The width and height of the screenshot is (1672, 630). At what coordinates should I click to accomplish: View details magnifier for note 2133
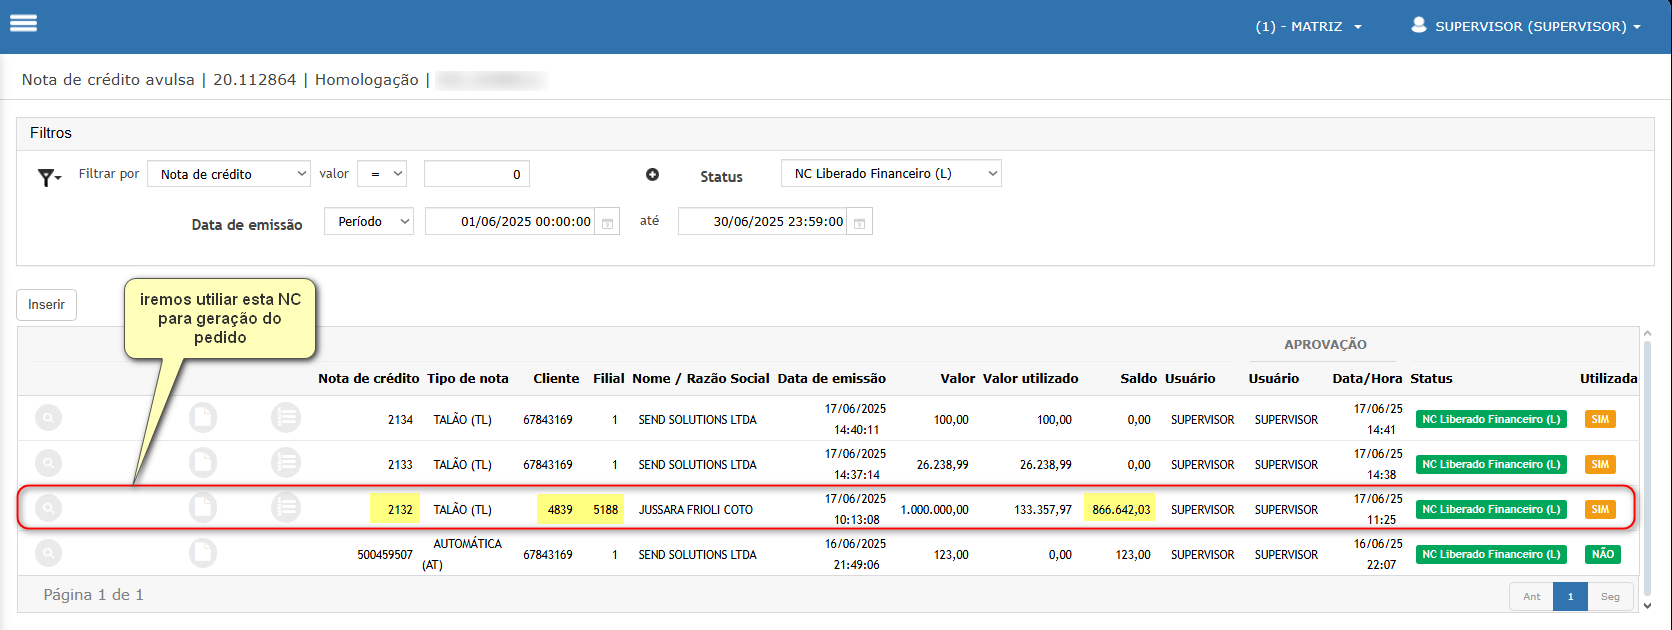click(48, 463)
